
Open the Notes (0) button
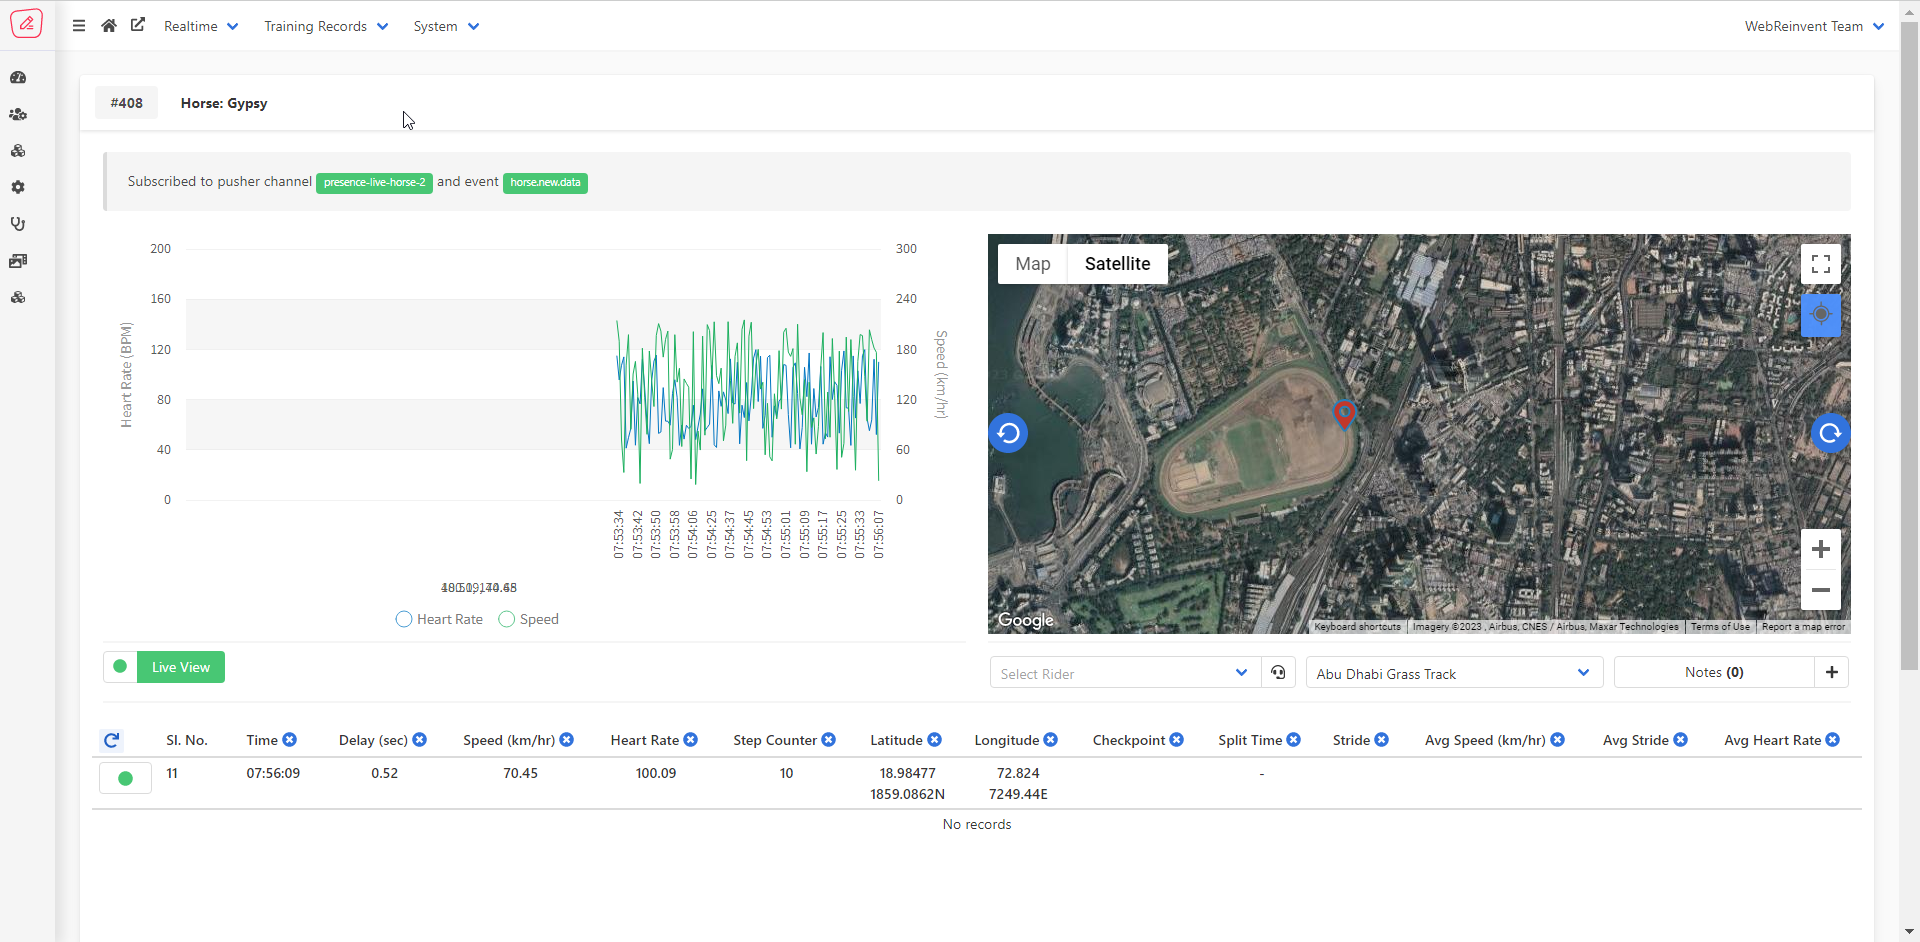(x=1713, y=673)
